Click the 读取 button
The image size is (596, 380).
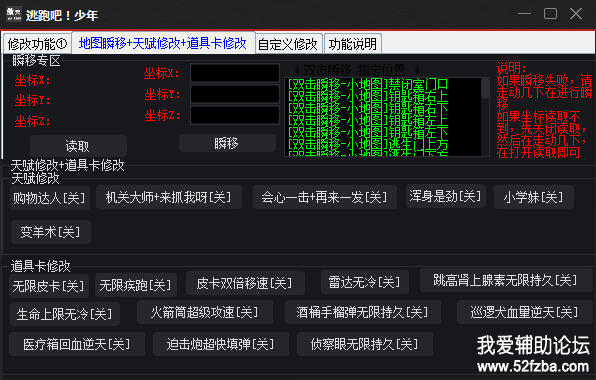point(78,146)
